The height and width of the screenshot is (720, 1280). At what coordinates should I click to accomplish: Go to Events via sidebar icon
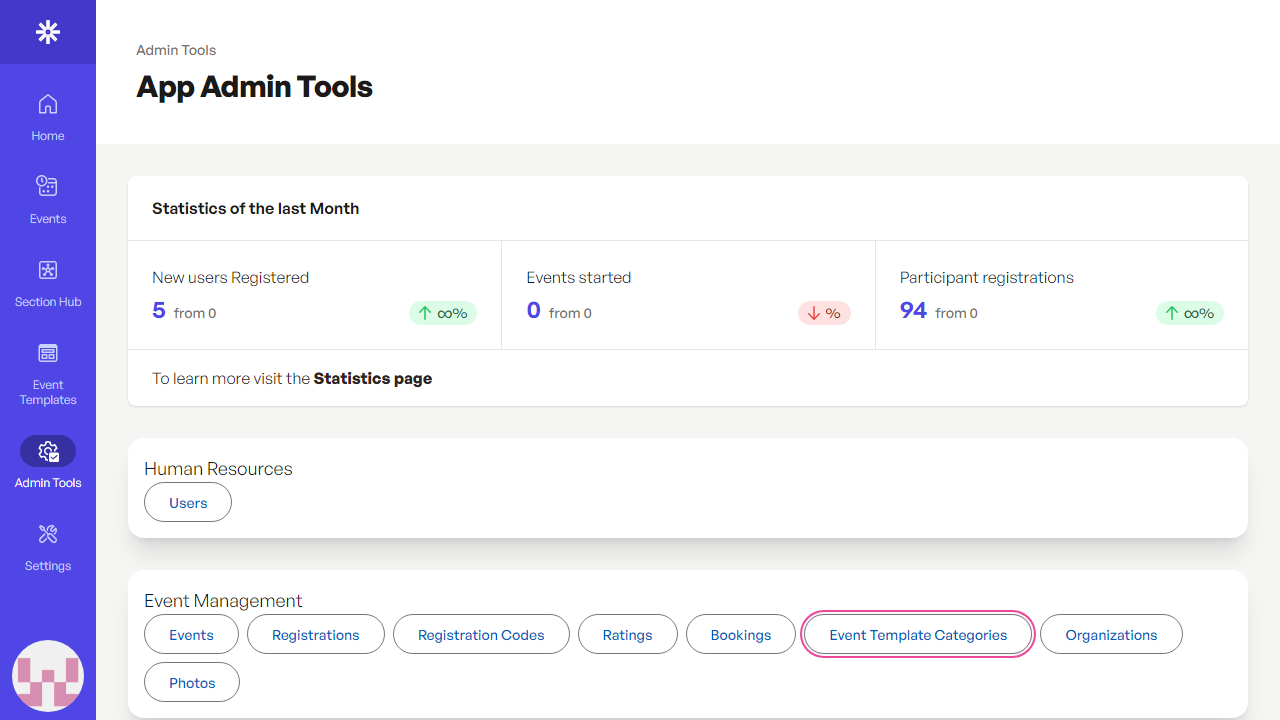[48, 186]
